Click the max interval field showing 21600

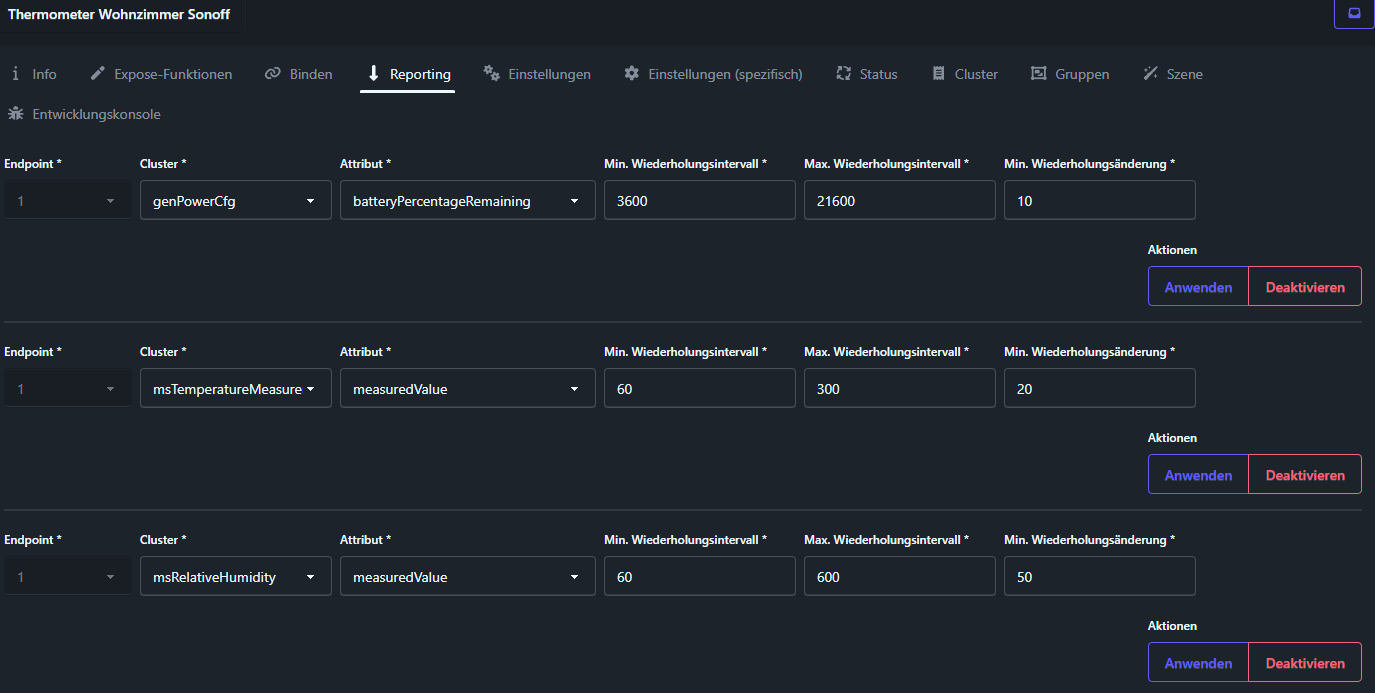point(899,201)
